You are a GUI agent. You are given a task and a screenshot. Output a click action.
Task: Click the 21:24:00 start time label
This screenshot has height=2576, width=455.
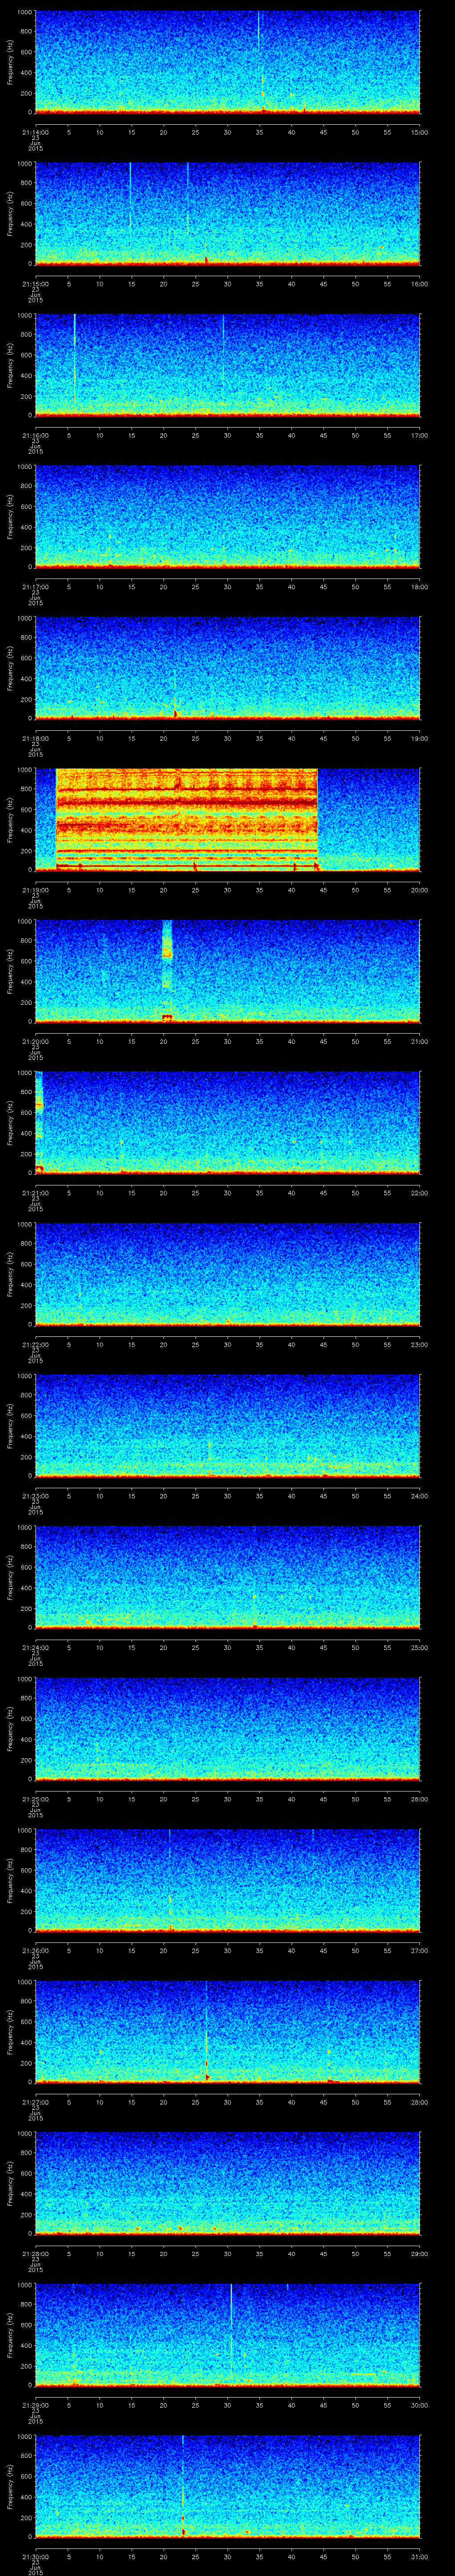(x=36, y=1647)
